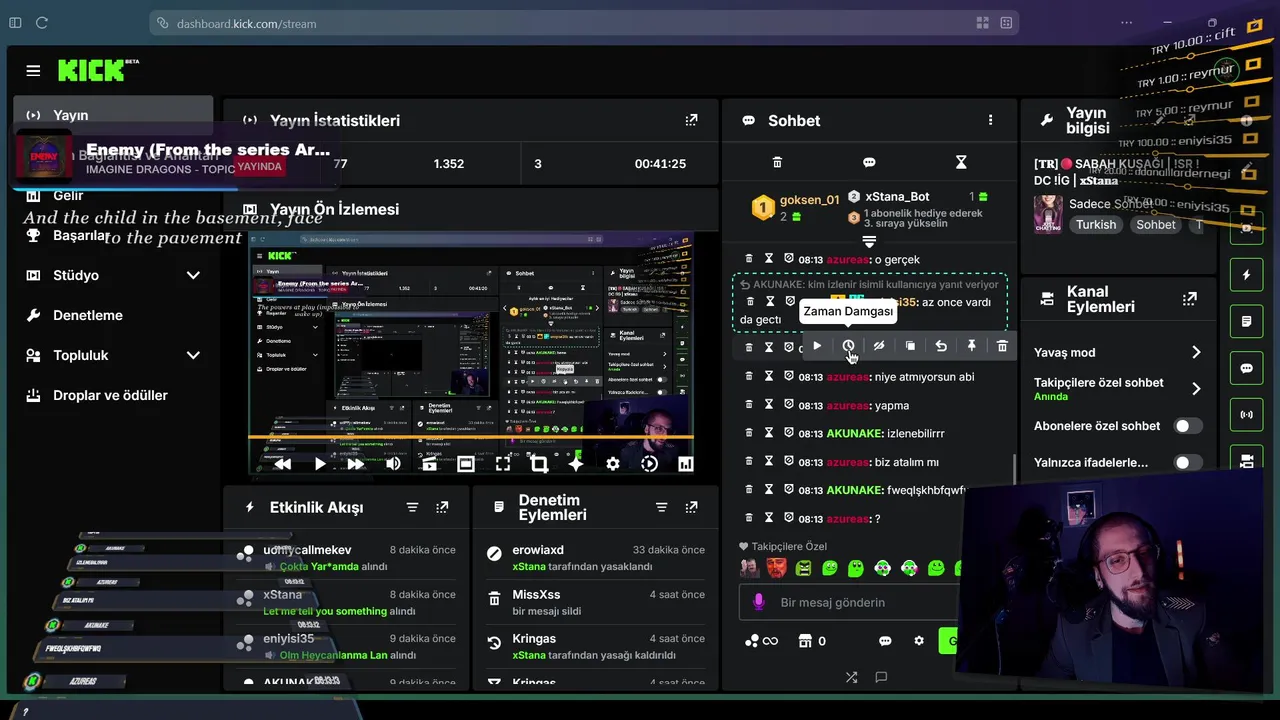
Task: Click username MissXss in Denetim Eylemleri
Action: (x=536, y=594)
